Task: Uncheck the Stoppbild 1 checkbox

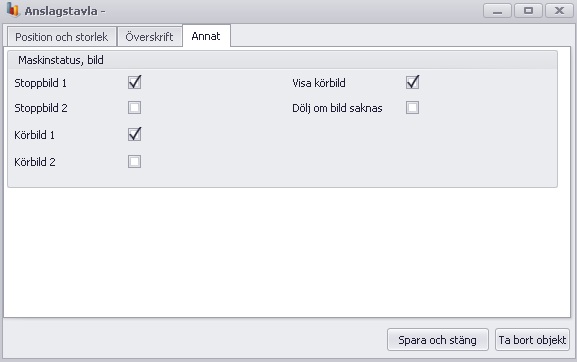Action: coord(134,82)
